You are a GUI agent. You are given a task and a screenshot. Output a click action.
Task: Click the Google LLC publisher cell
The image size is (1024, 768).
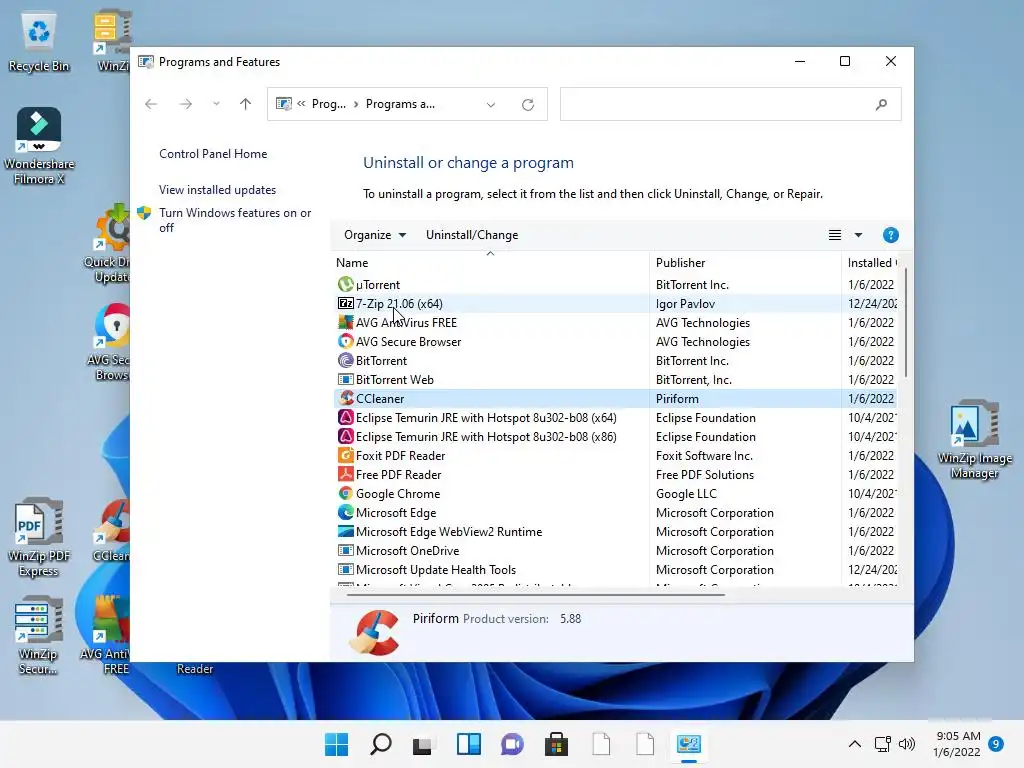click(686, 494)
